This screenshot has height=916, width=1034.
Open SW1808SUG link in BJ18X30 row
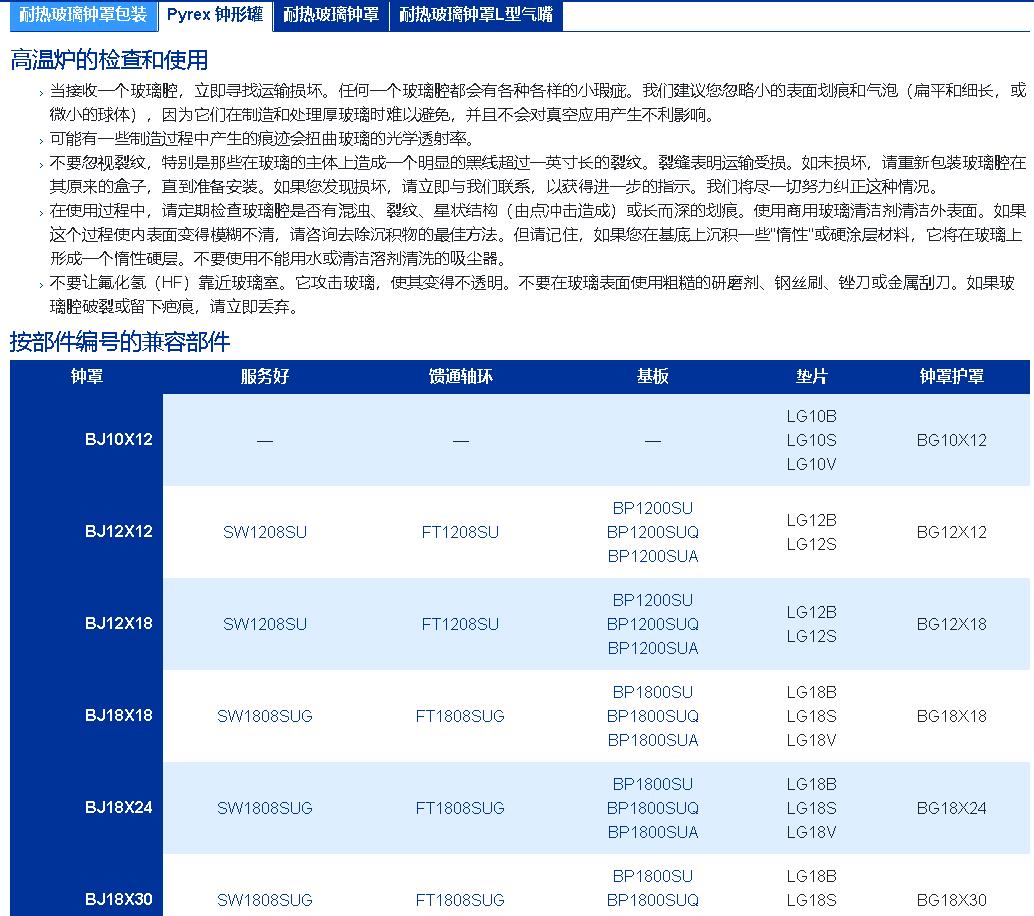265,900
